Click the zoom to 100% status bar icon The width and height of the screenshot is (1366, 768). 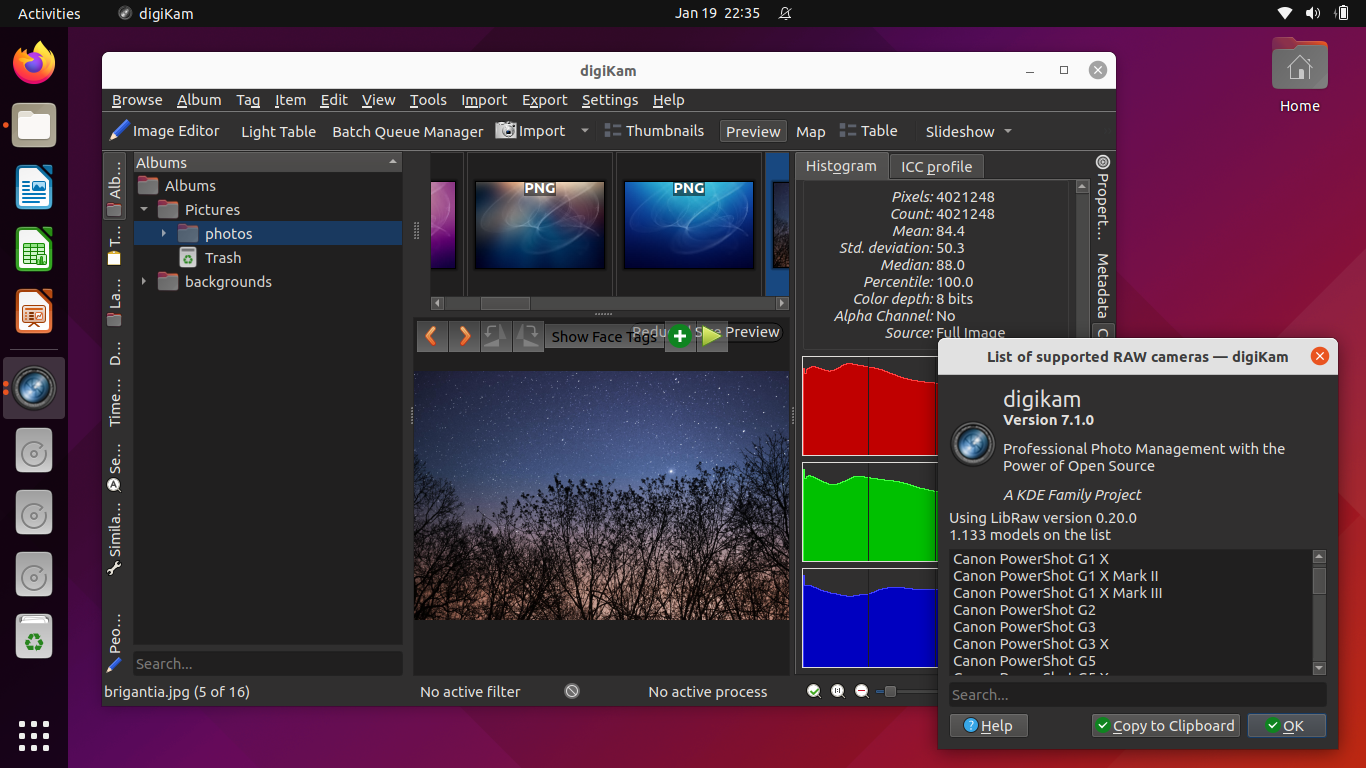[x=838, y=691]
